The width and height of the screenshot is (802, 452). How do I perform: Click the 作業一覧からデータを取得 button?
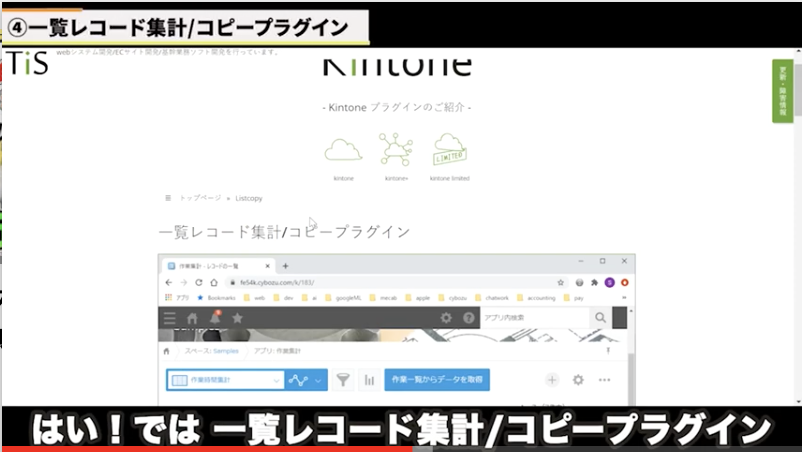(x=436, y=380)
